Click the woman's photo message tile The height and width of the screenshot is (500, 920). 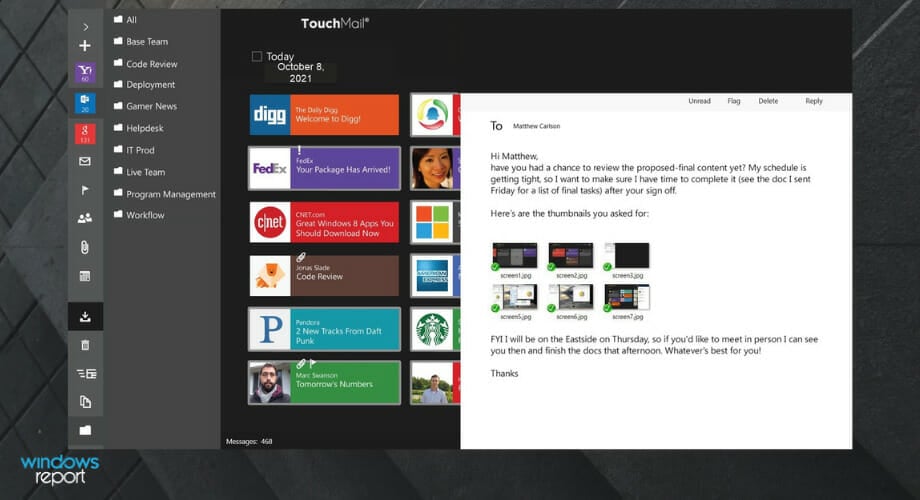[x=435, y=168]
